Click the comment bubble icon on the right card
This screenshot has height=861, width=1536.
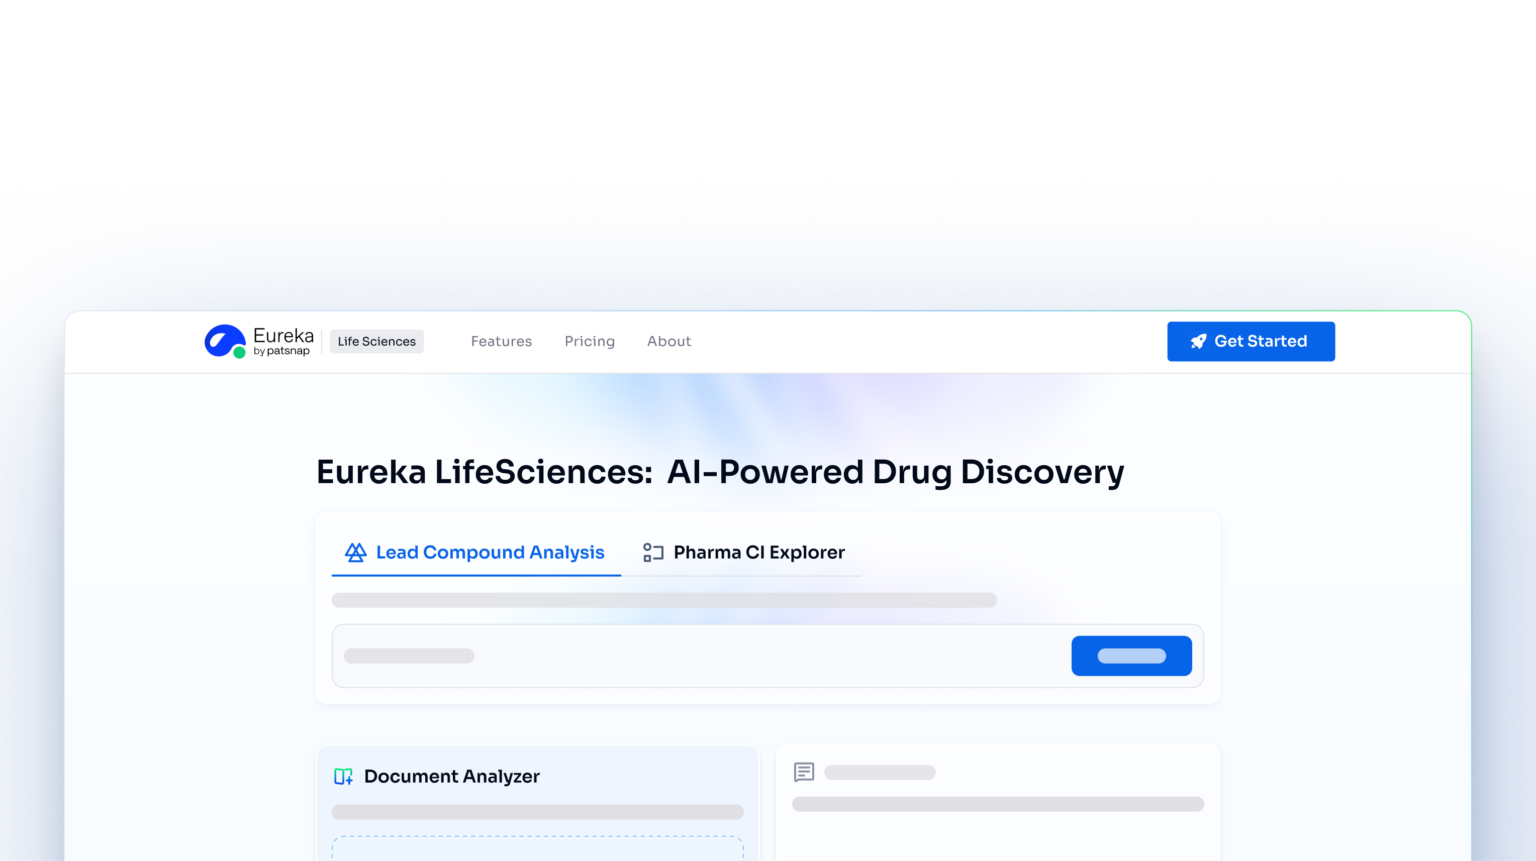coord(804,772)
